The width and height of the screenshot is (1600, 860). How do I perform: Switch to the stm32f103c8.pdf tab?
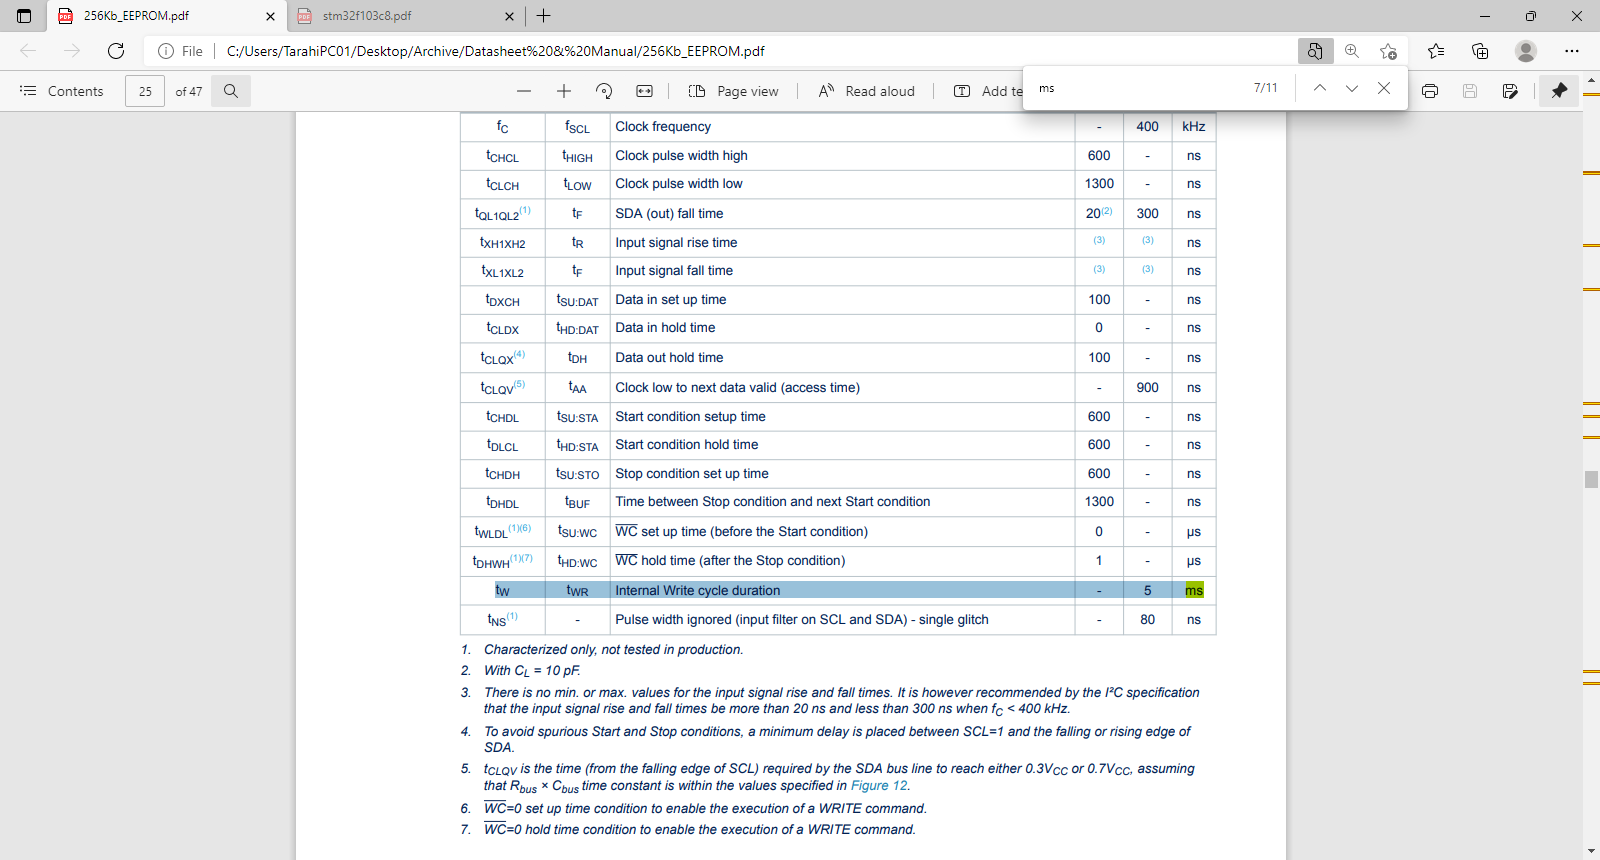coord(406,16)
